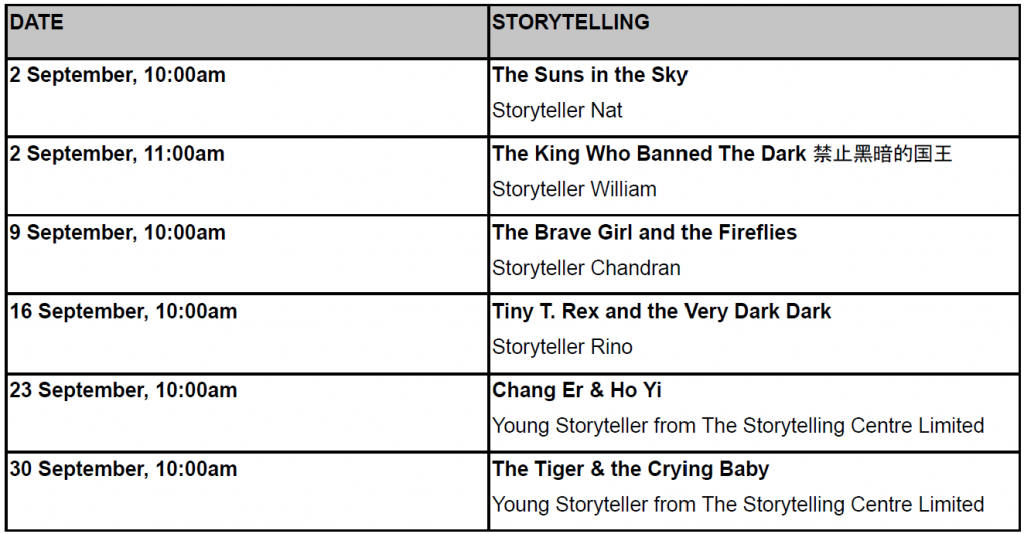Click the Chinese title 禁止黑暗的国王

coord(882,154)
